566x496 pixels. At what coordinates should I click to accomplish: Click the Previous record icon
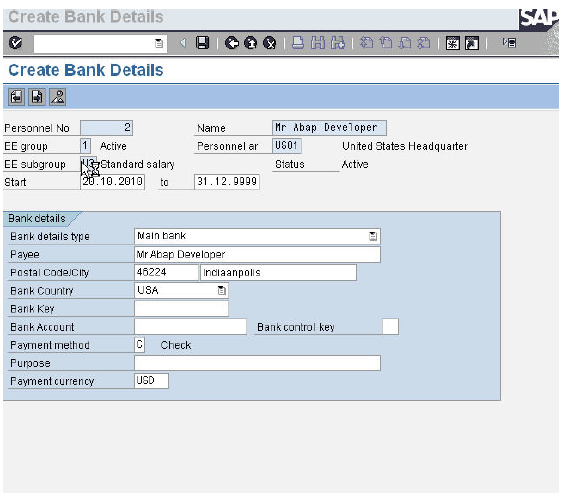point(16,97)
